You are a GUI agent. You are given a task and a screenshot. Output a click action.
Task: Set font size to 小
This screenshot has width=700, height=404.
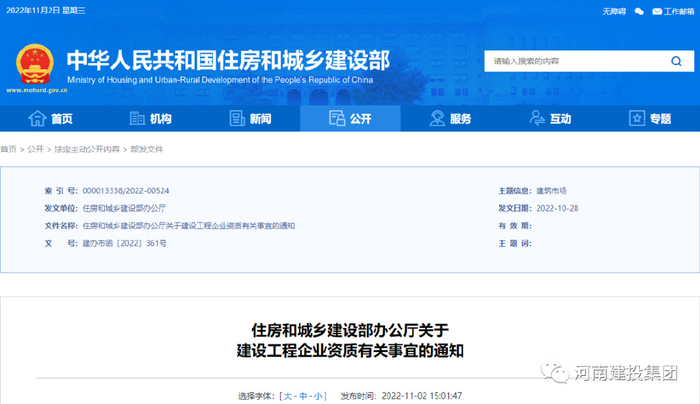click(318, 396)
